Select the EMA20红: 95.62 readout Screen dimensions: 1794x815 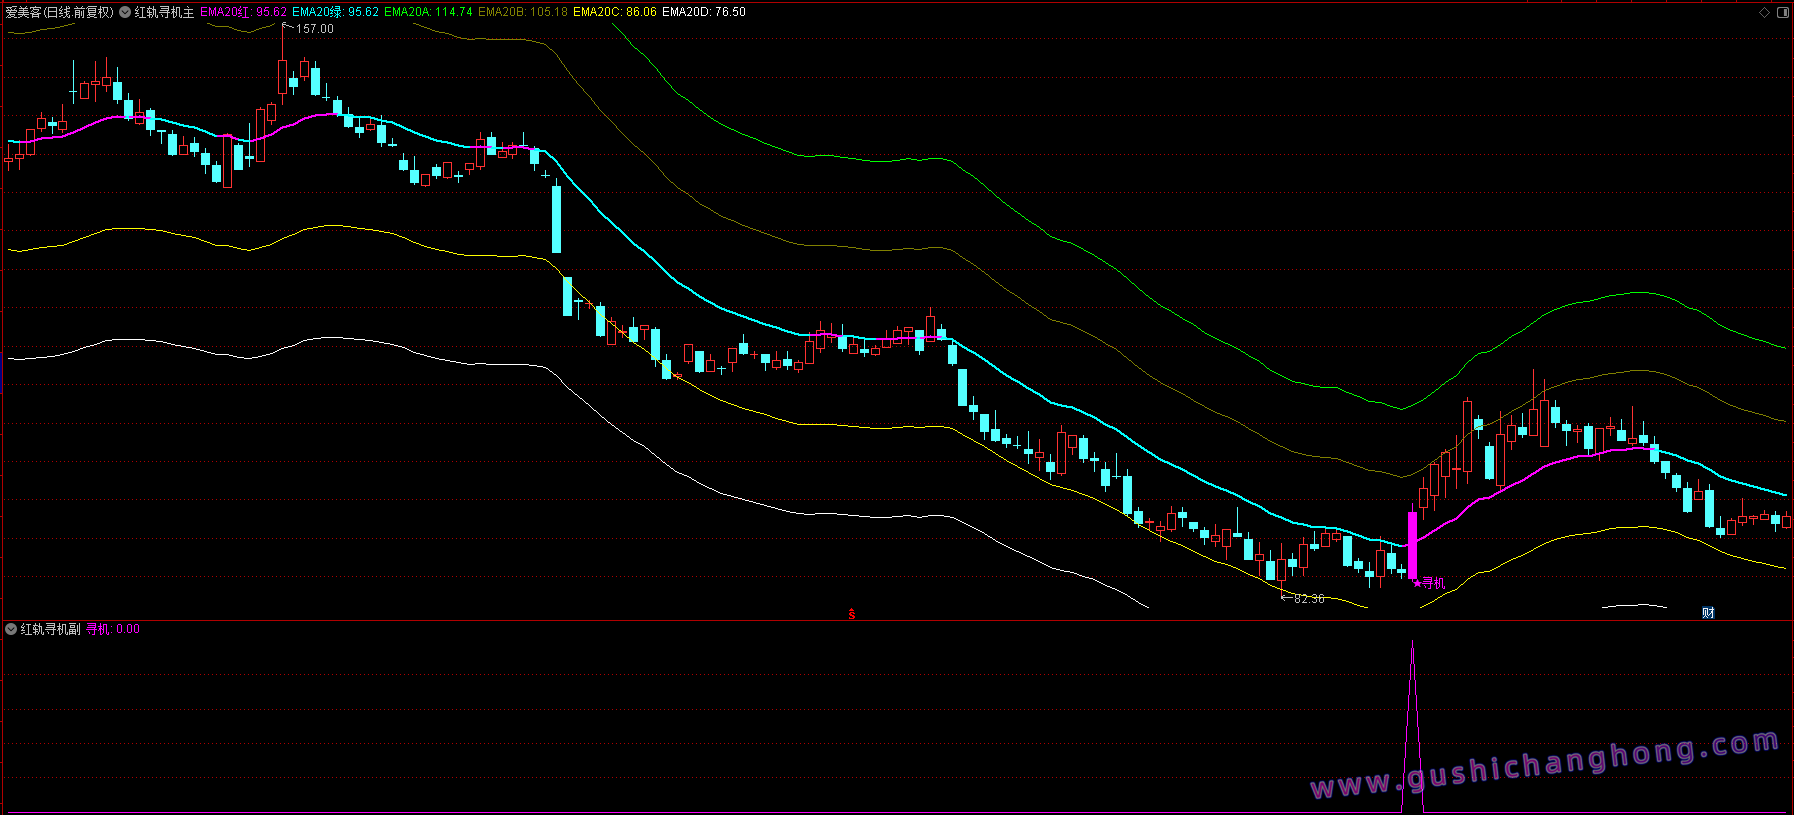click(x=243, y=12)
